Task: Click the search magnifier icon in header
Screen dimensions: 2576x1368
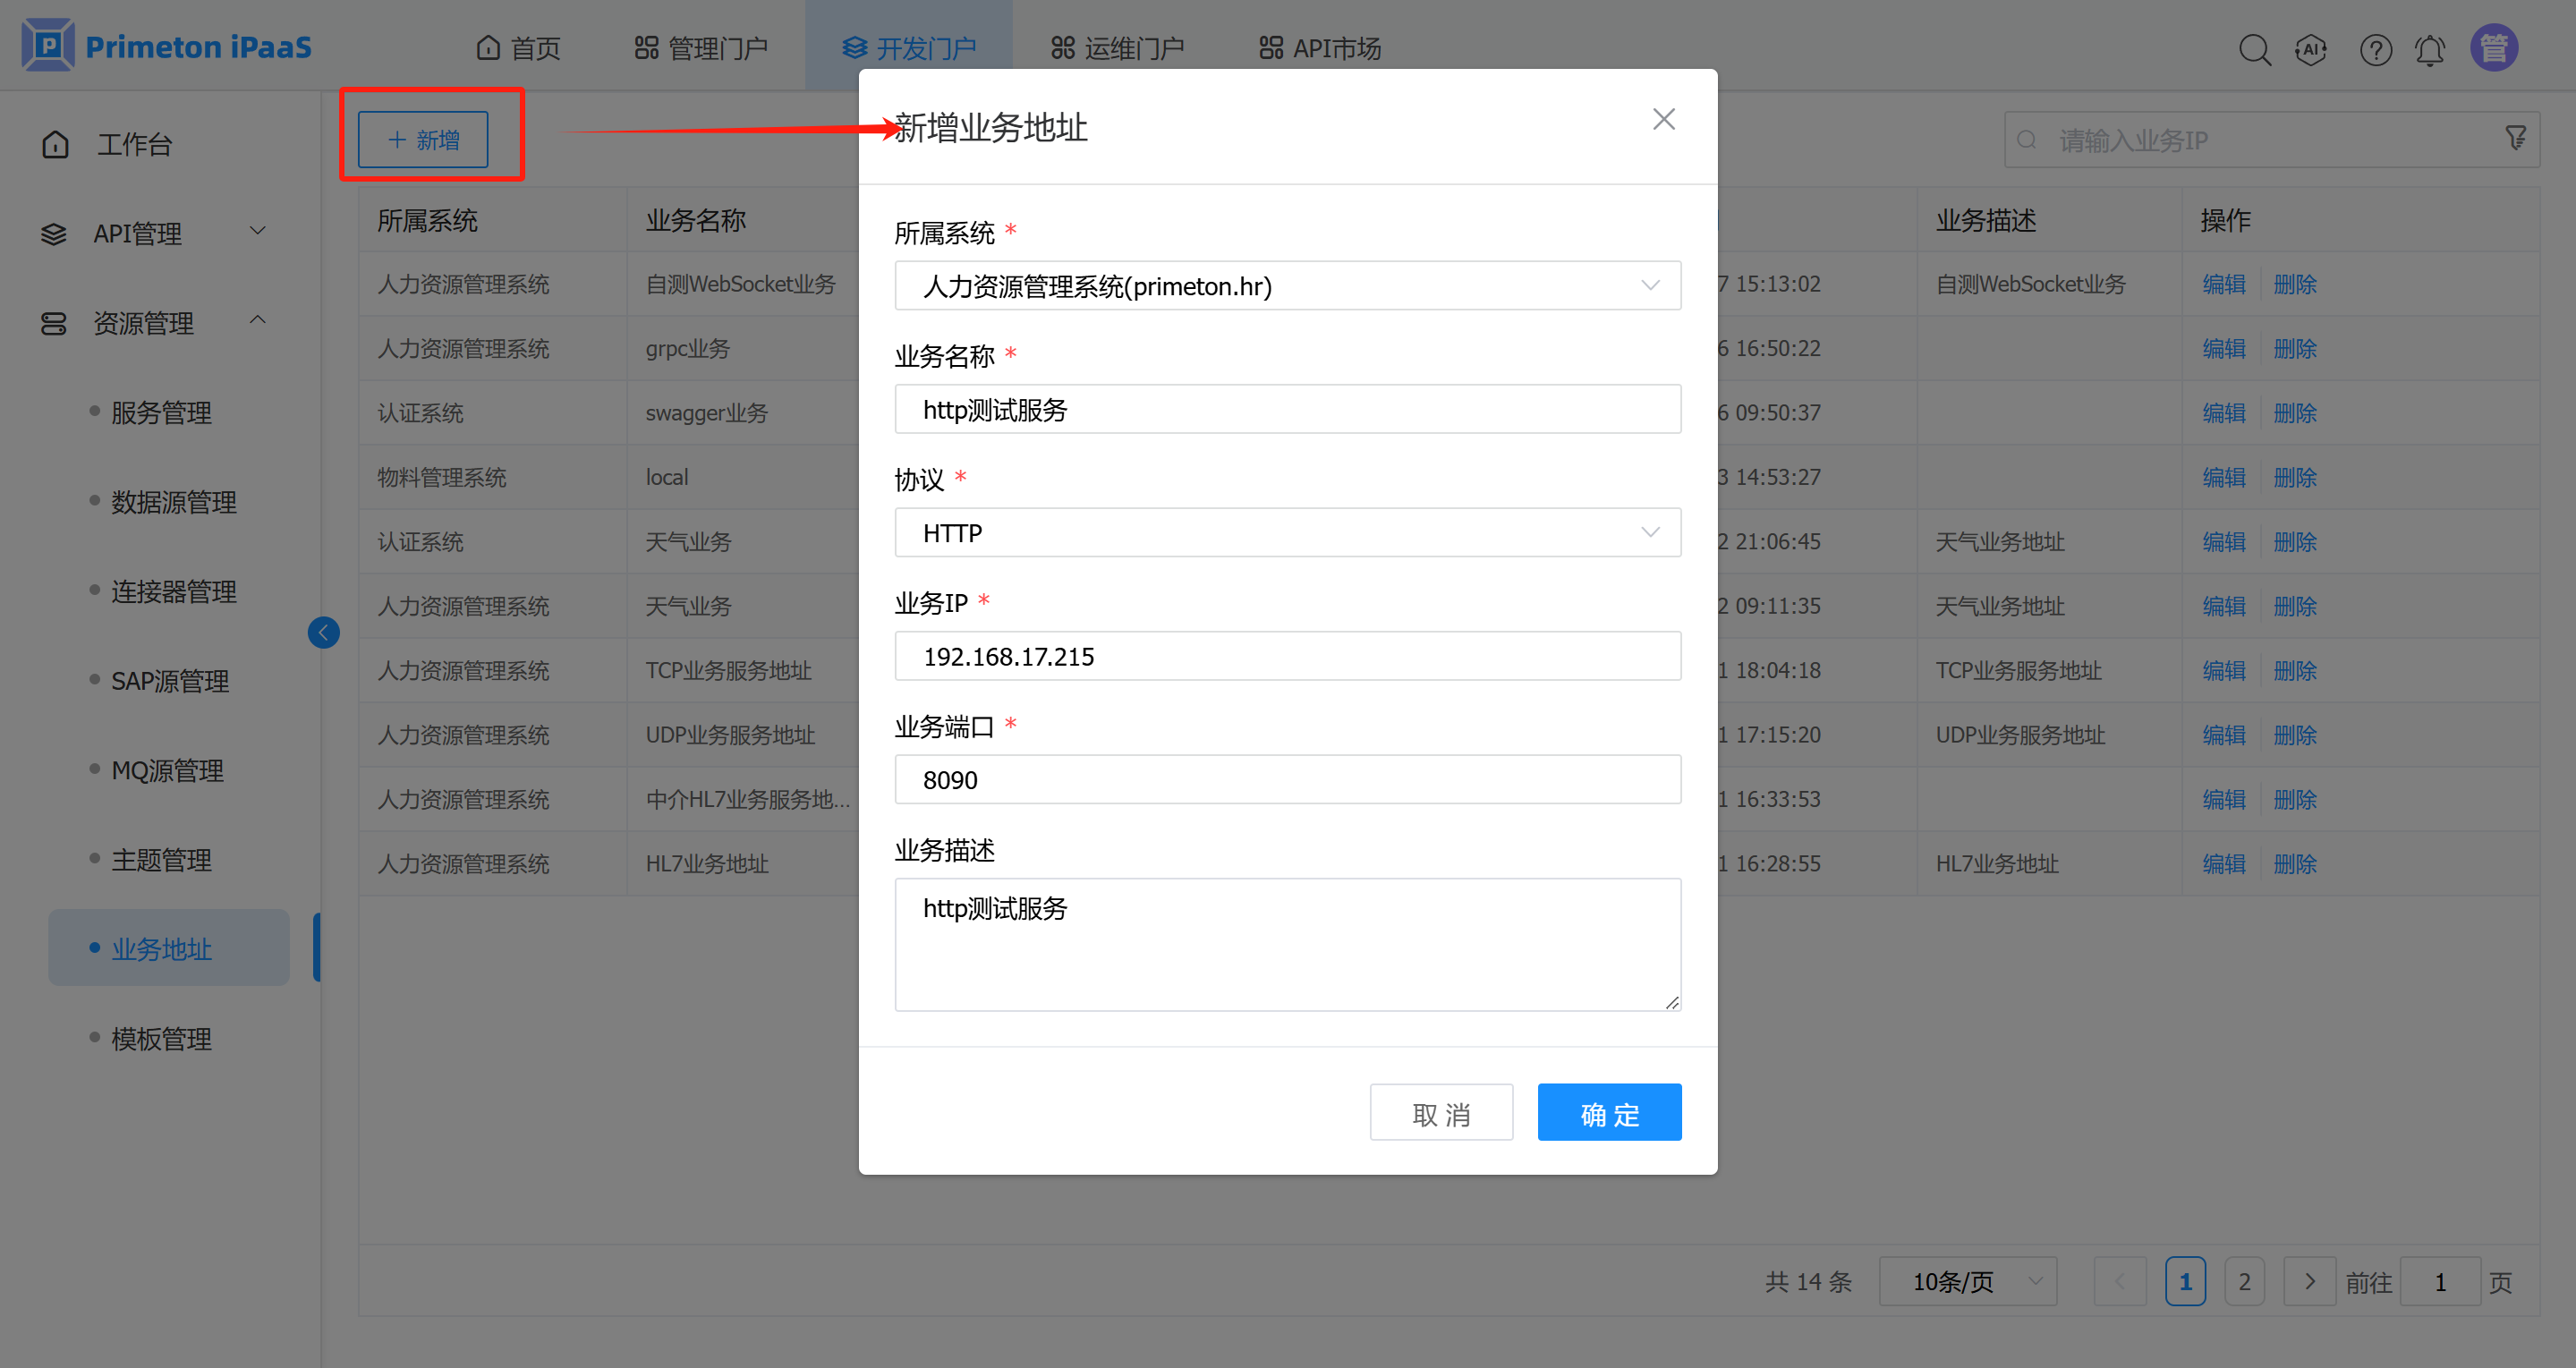Action: (2254, 49)
